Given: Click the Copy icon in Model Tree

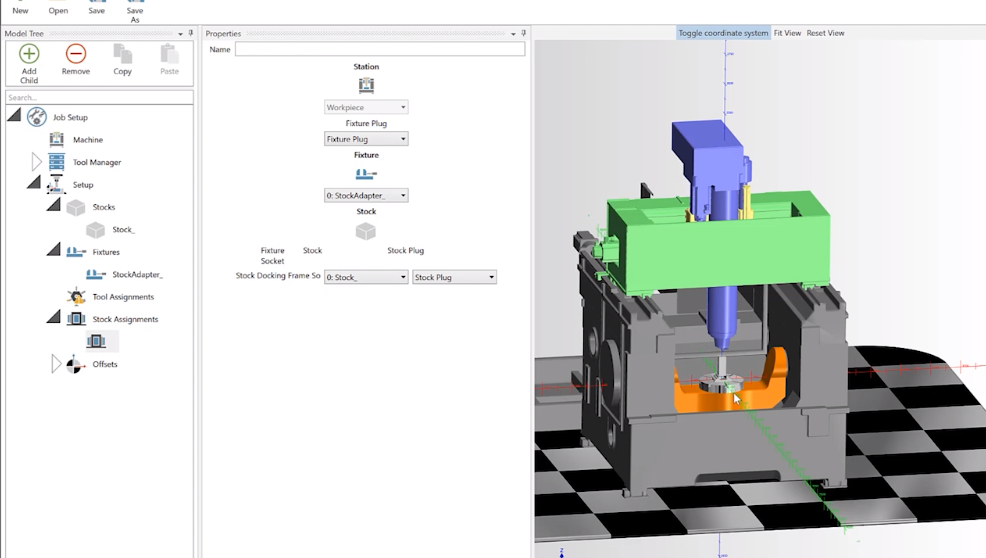Looking at the screenshot, I should (x=123, y=54).
